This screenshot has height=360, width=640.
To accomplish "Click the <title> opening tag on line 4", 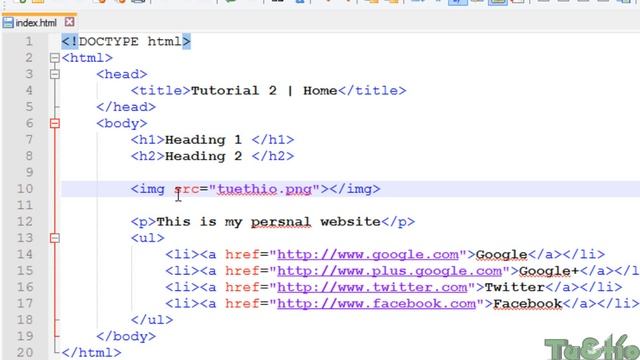I will pyautogui.click(x=160, y=91).
